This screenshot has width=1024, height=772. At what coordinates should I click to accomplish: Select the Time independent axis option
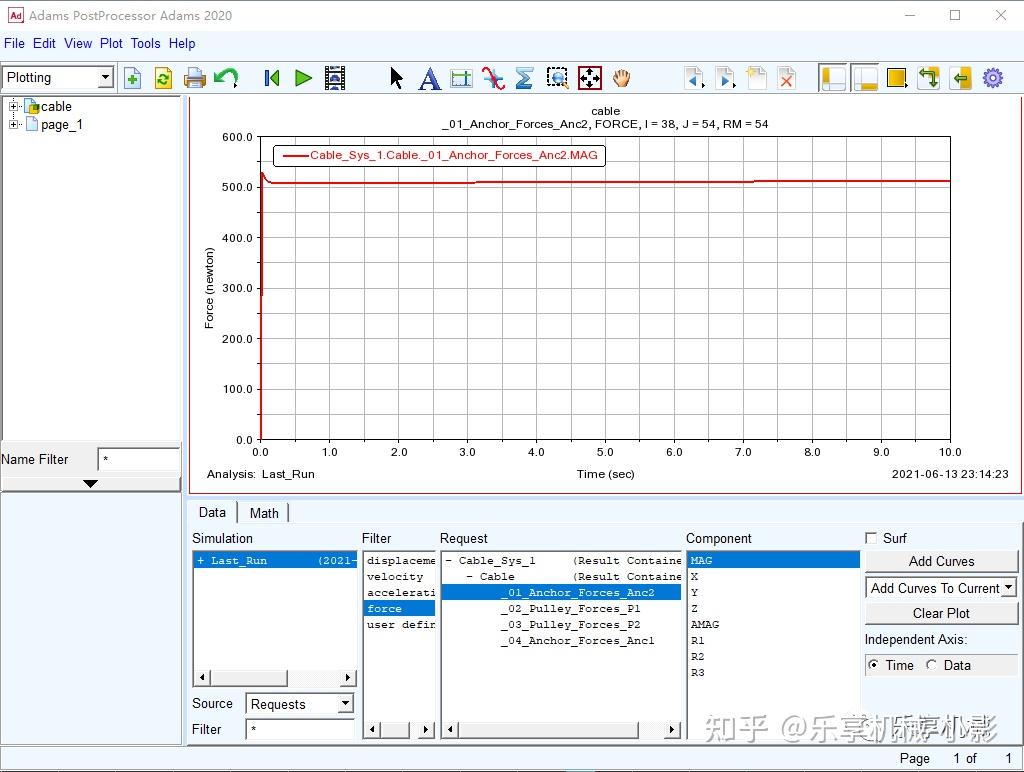point(874,665)
